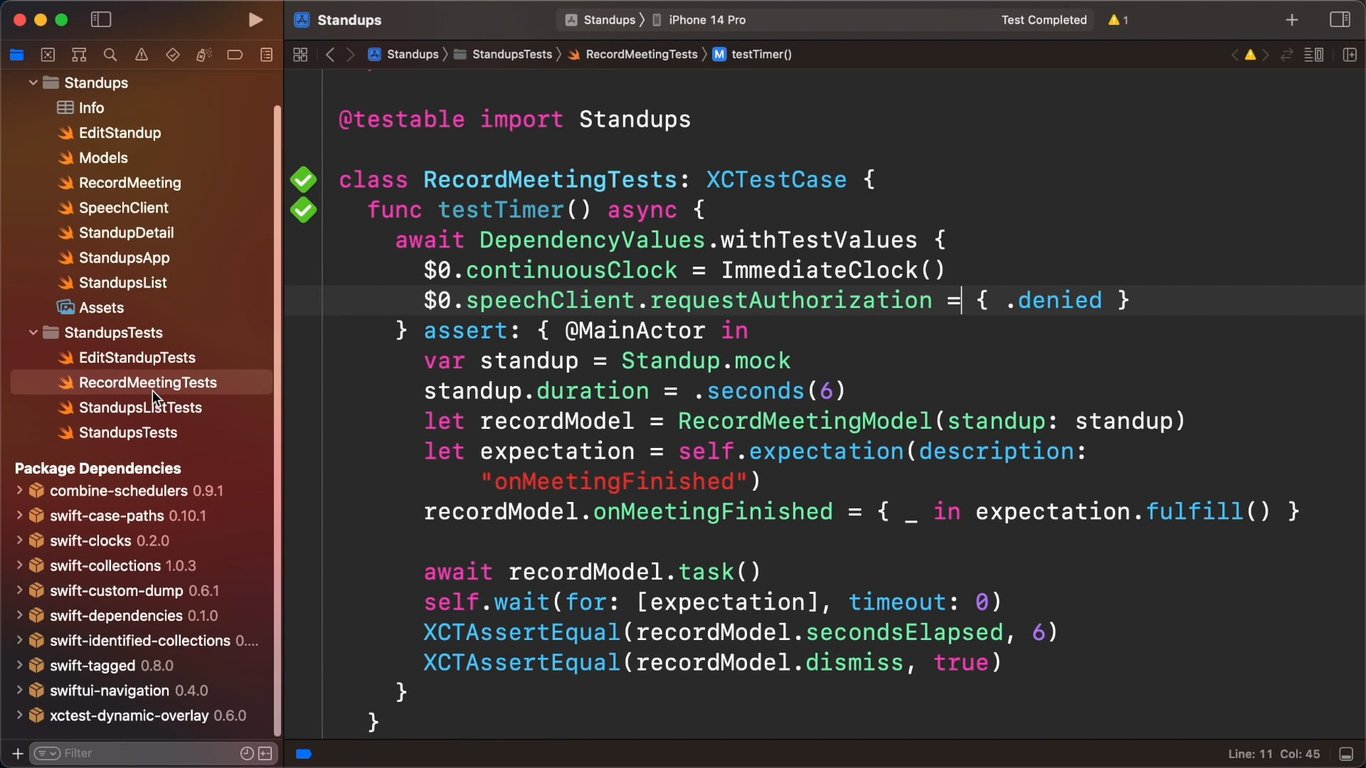Rerun RecordMeetingTests class via green checkmark

point(303,180)
